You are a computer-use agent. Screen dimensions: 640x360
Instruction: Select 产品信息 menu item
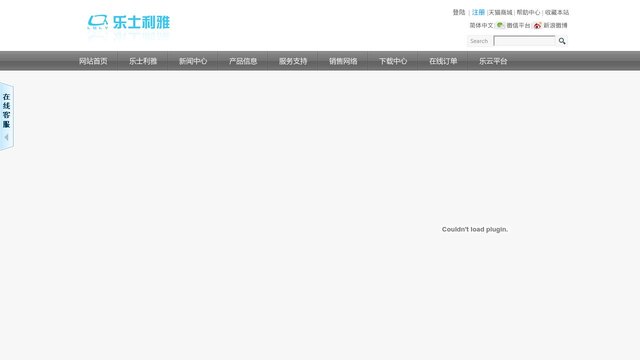click(x=243, y=61)
